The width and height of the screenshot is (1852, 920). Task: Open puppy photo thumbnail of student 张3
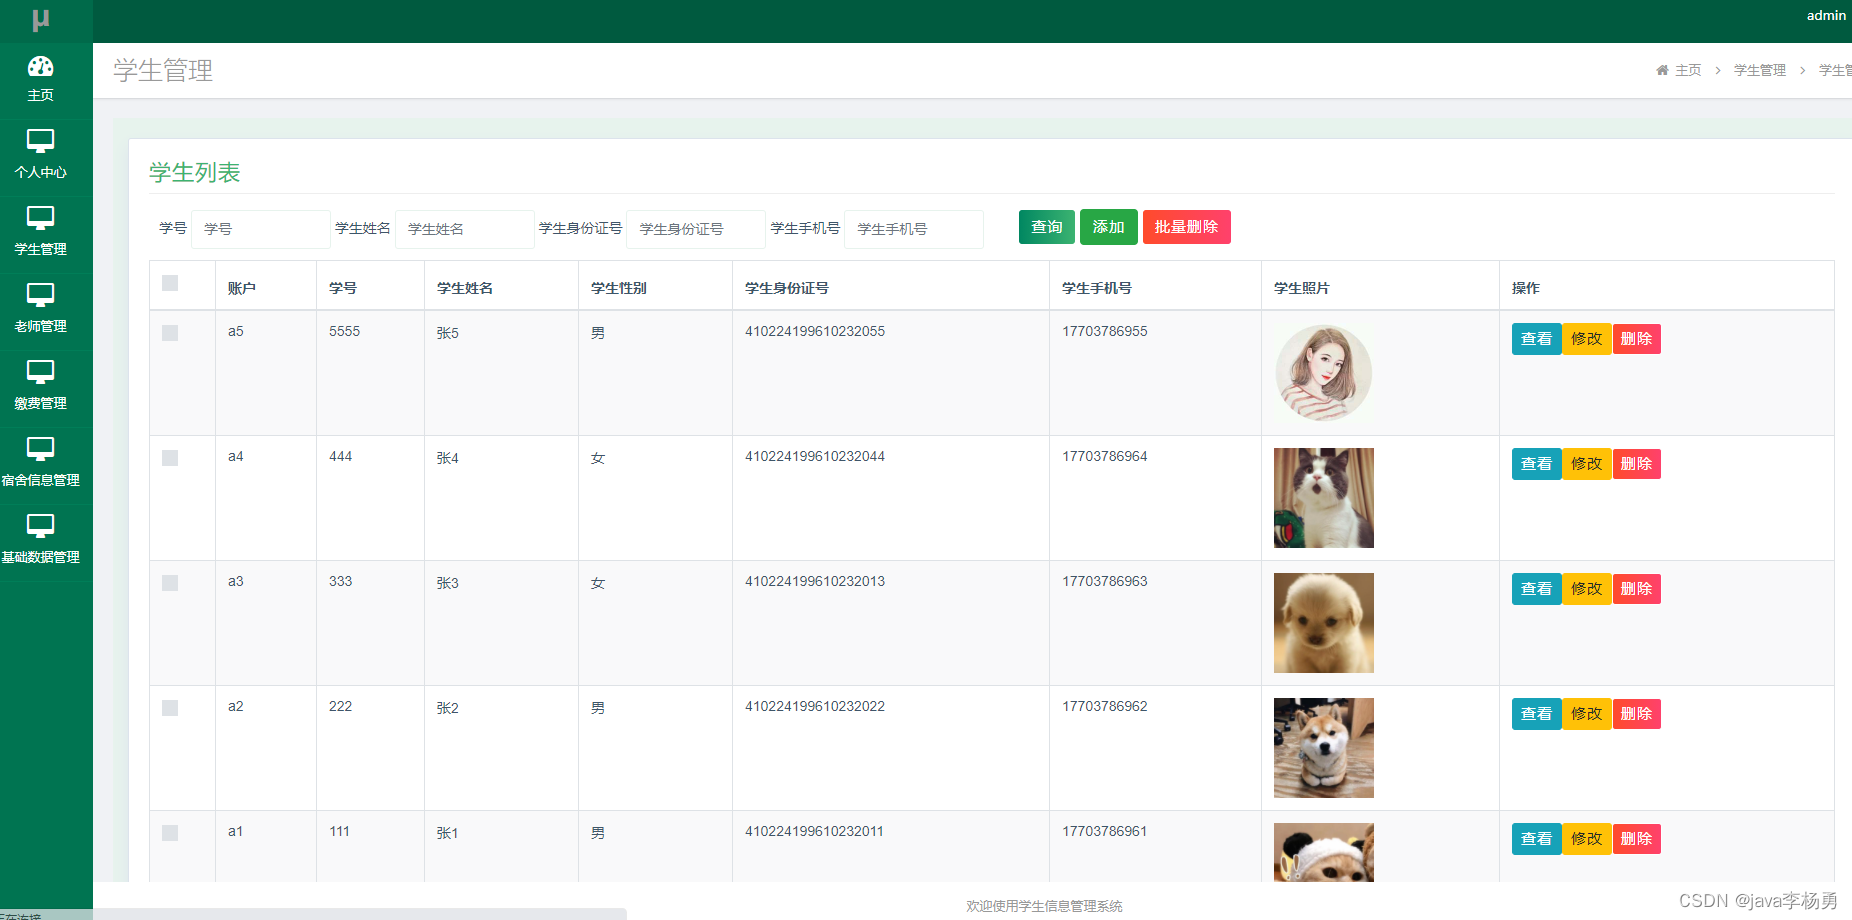click(x=1324, y=623)
